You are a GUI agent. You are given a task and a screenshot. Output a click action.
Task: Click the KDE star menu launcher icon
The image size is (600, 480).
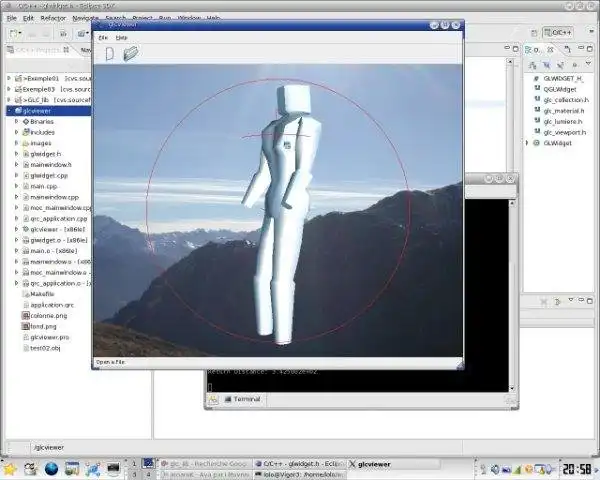point(11,467)
